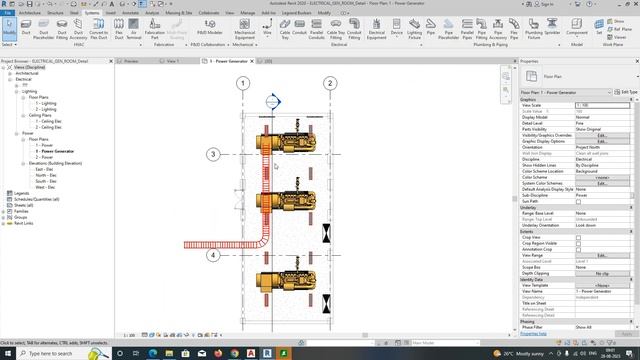Image resolution: width=640 pixels, height=360 pixels.
Task: Click the Set work plane icon
Action: point(599,27)
